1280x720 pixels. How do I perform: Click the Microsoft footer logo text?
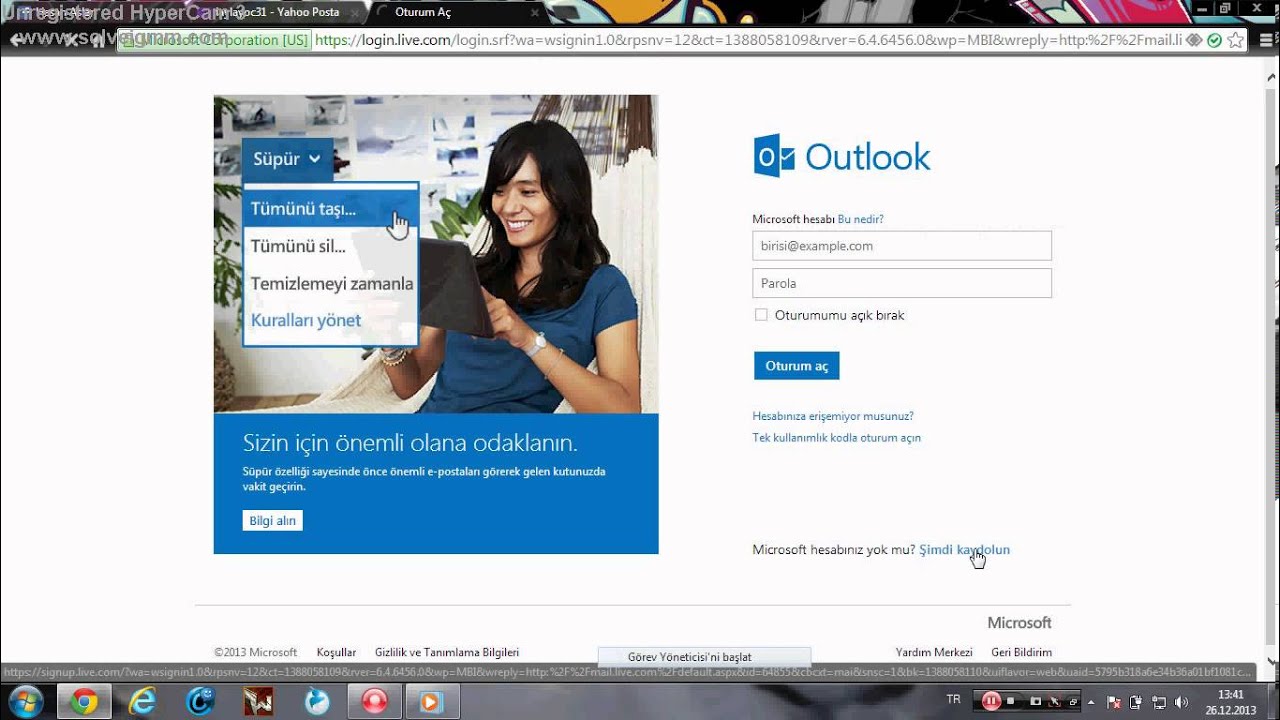point(1020,623)
